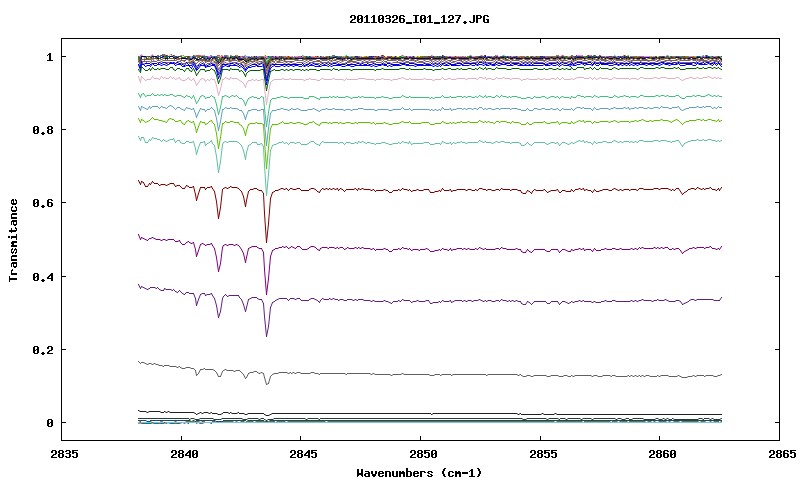Click the x-axis tick label 2845

[303, 454]
